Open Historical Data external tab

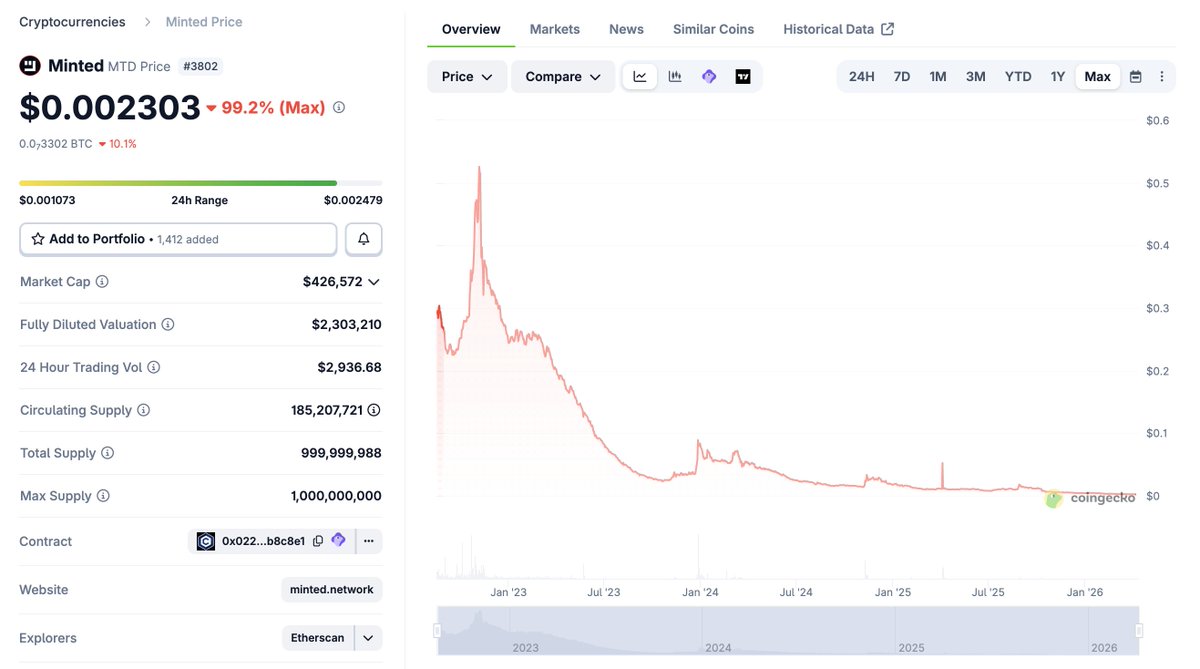(839, 29)
